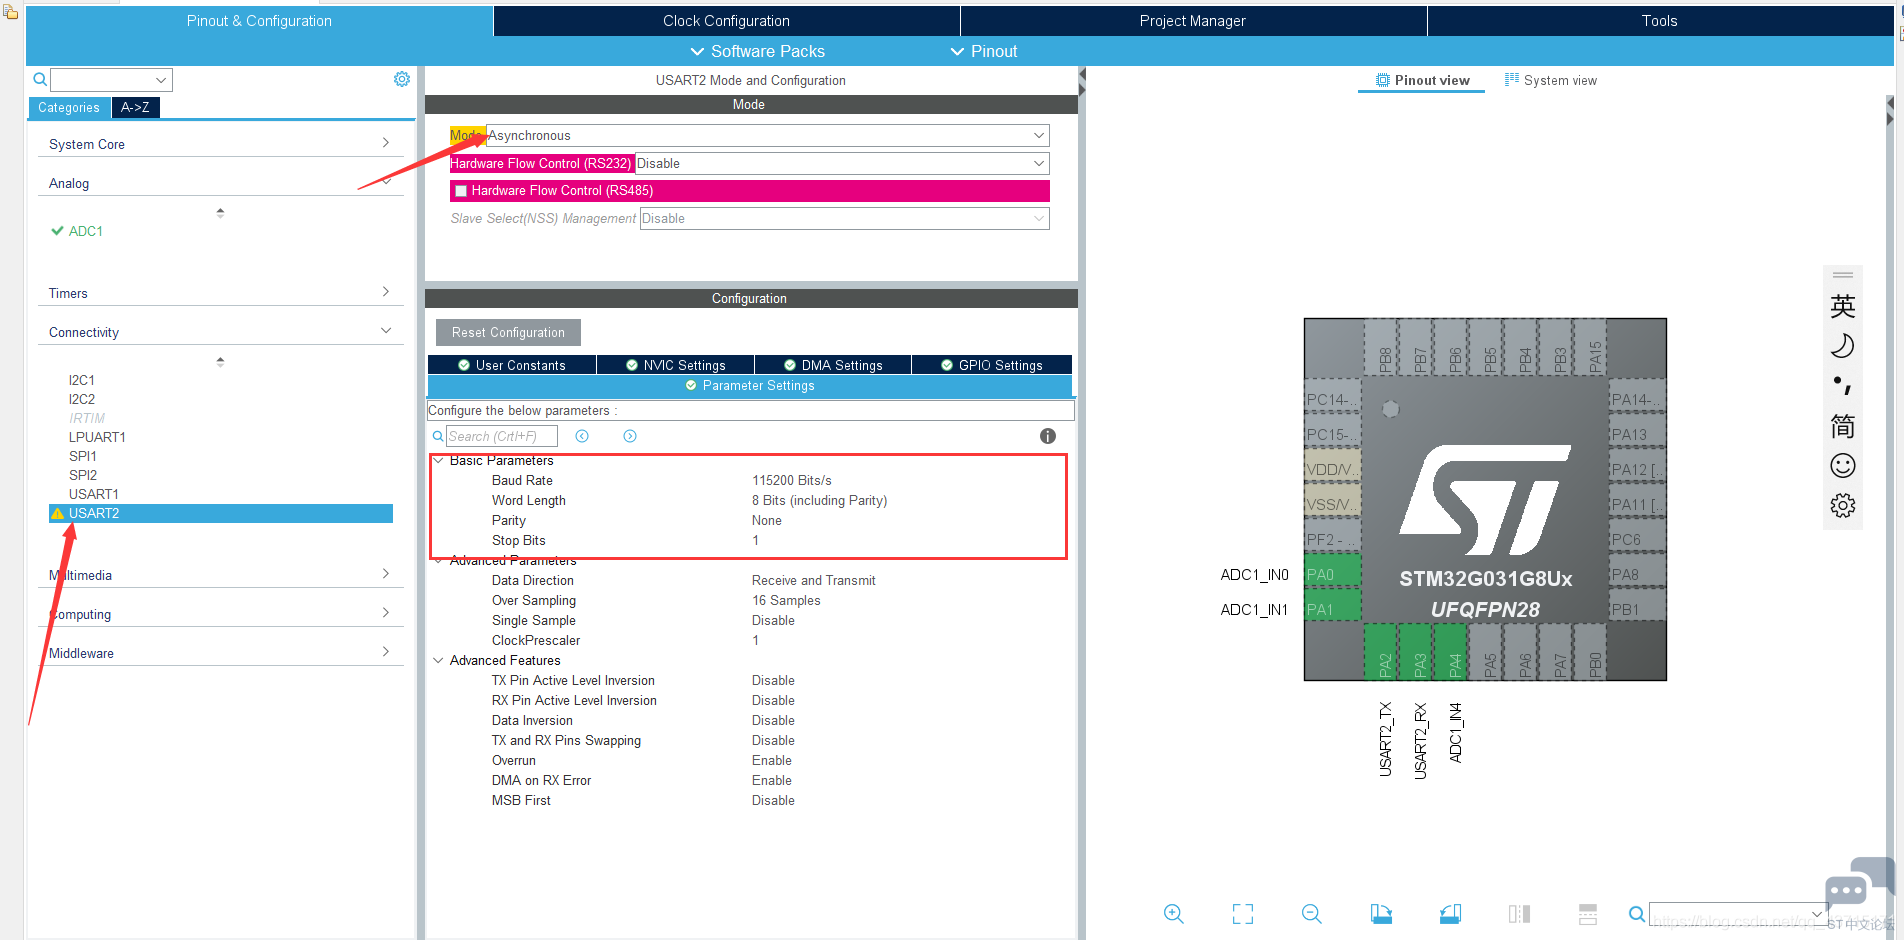This screenshot has width=1904, height=940.
Task: Rotate the chip counter-clockwise
Action: click(1450, 913)
